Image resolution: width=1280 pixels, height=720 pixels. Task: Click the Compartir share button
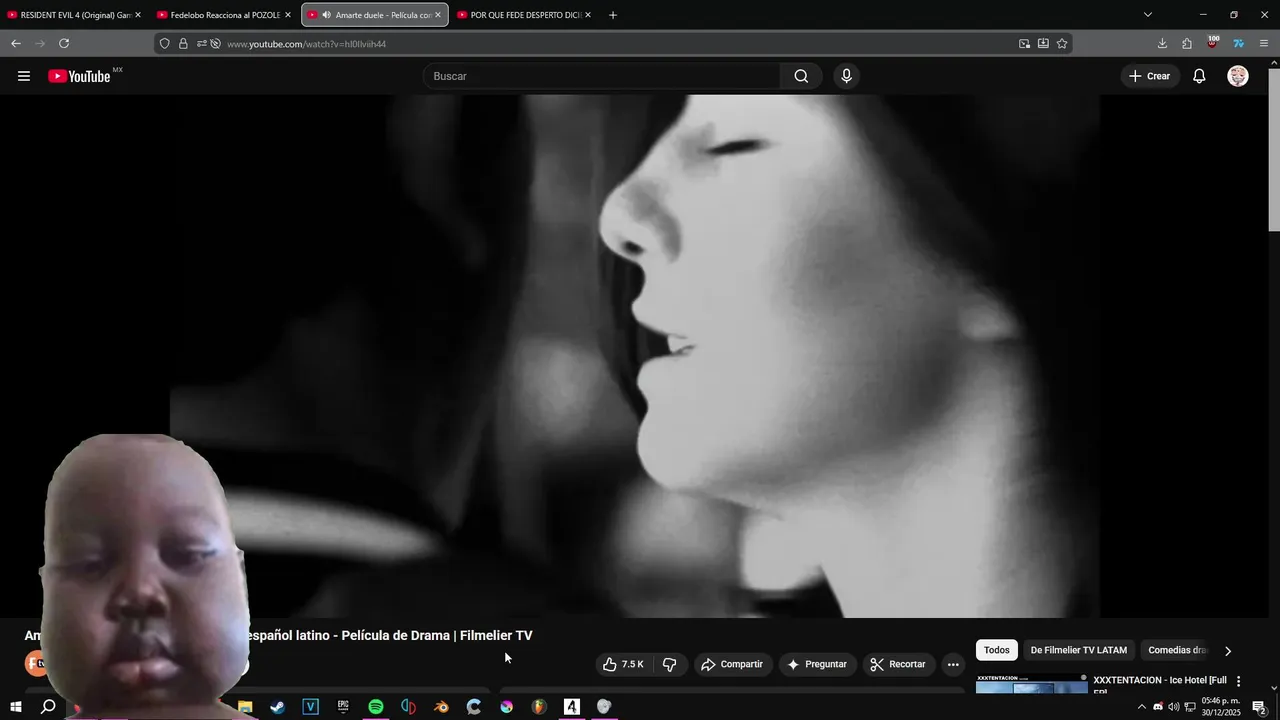tap(732, 664)
